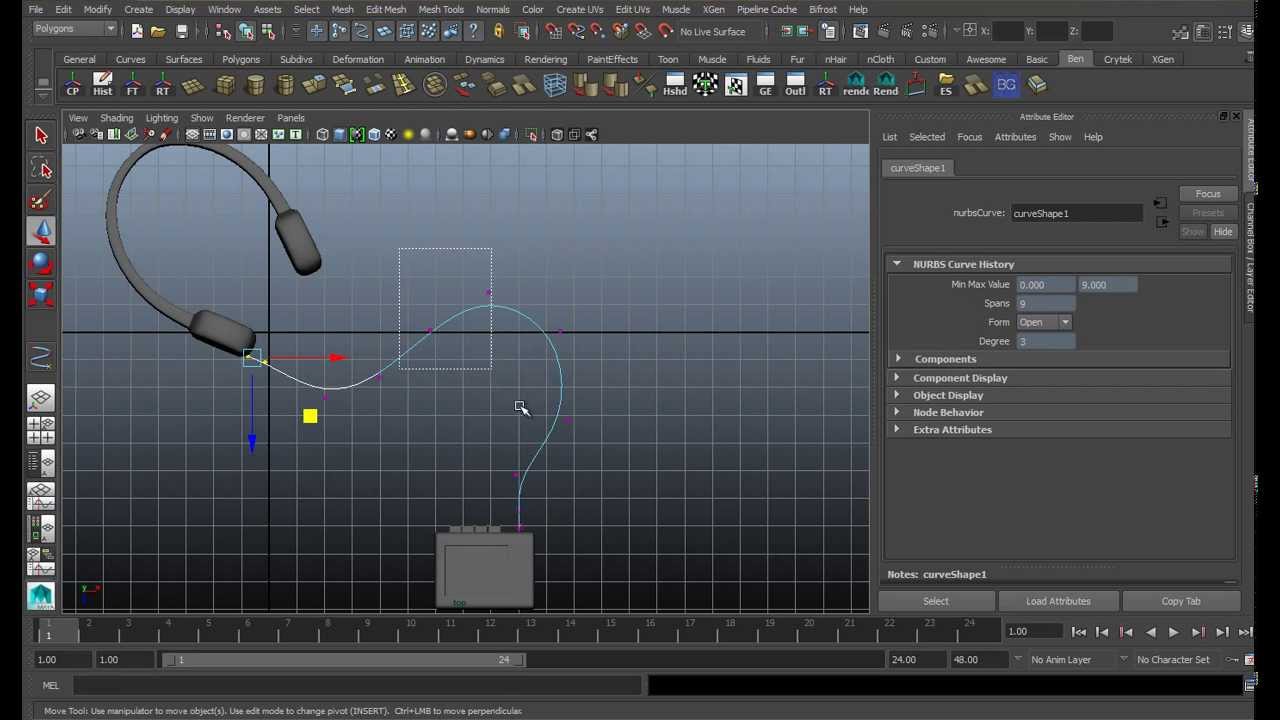Image resolution: width=1280 pixels, height=720 pixels.
Task: Click the lock selection icon
Action: (498, 32)
